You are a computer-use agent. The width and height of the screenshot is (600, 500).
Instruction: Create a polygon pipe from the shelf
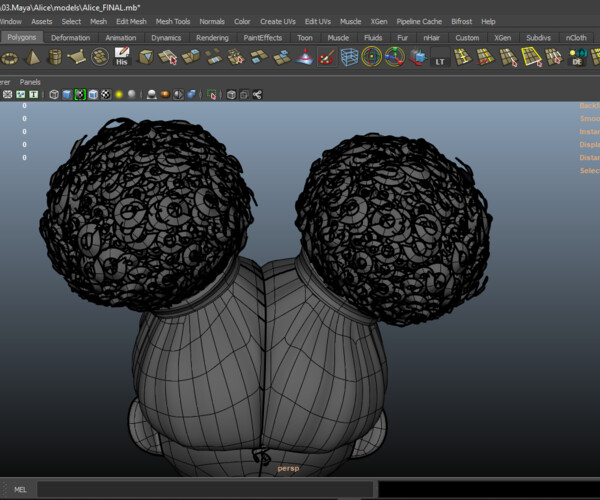pyautogui.click(x=55, y=57)
